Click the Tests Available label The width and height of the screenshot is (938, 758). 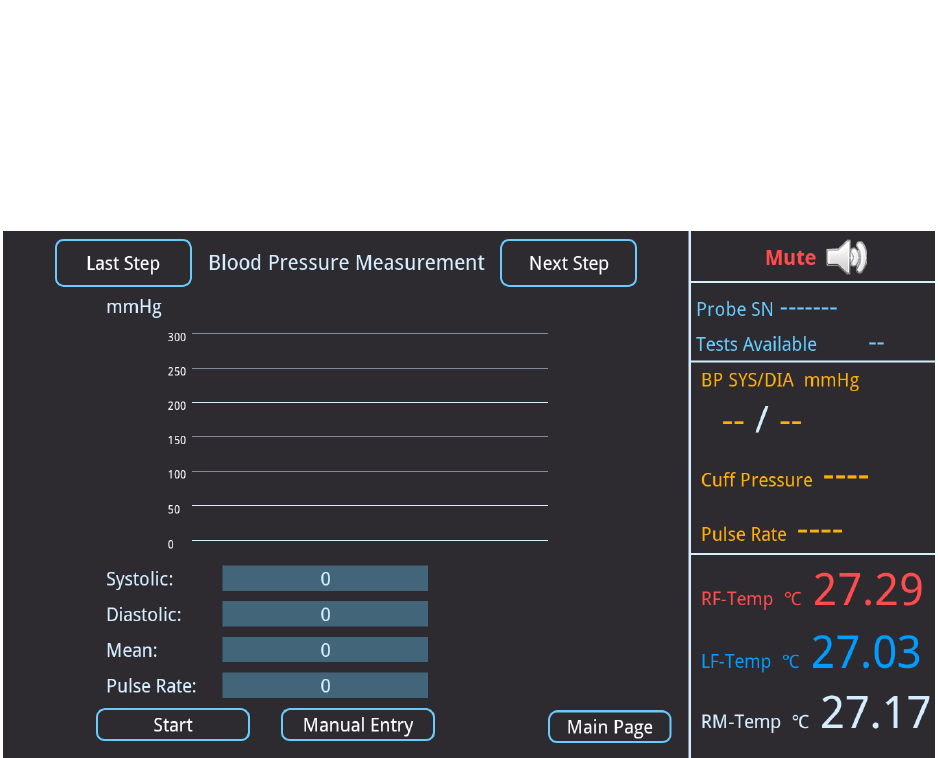tap(756, 345)
